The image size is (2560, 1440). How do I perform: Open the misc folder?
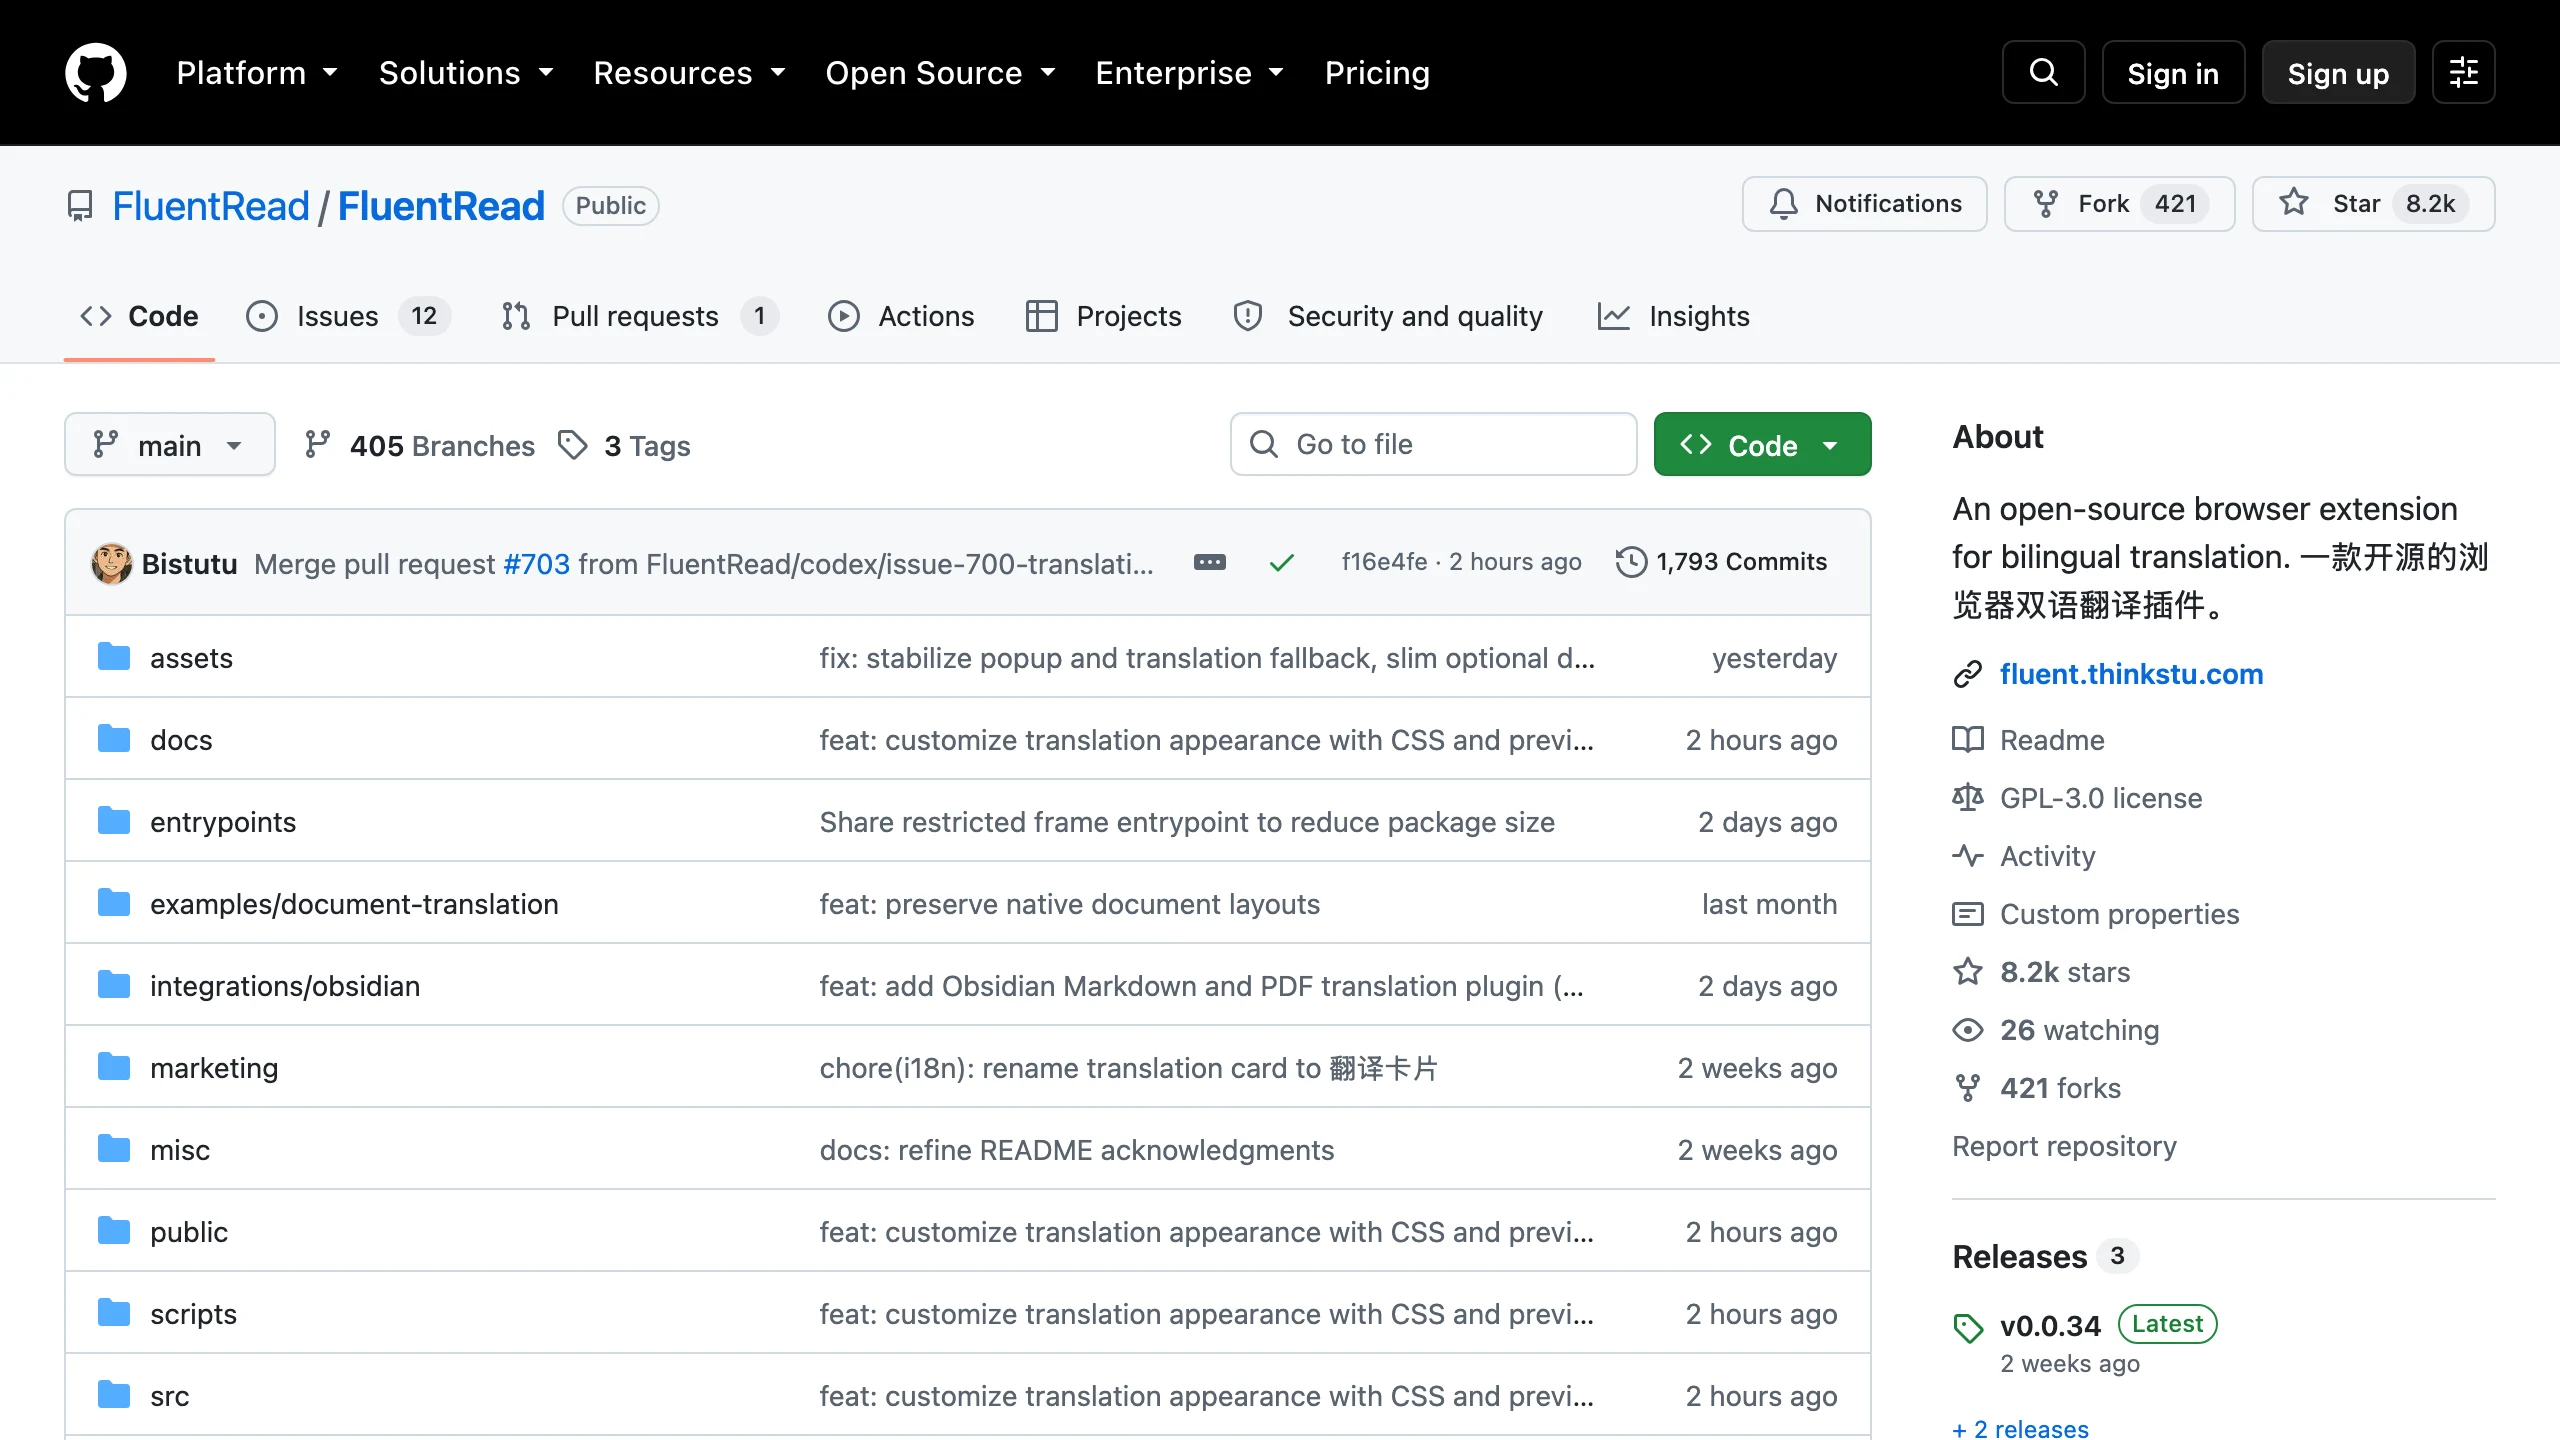point(180,1150)
